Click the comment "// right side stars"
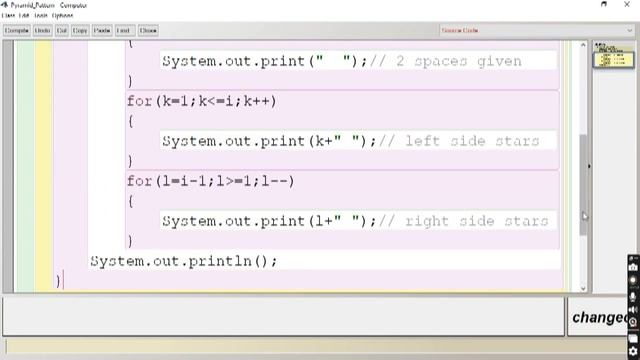 tap(464, 221)
